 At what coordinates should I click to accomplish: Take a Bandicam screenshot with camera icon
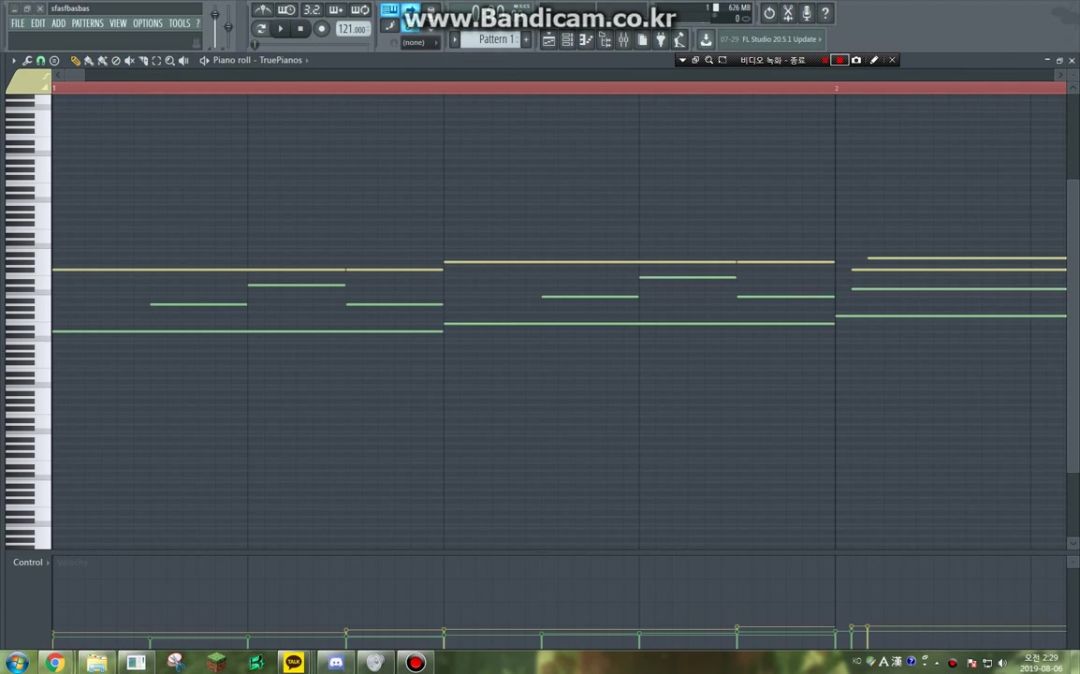point(856,60)
